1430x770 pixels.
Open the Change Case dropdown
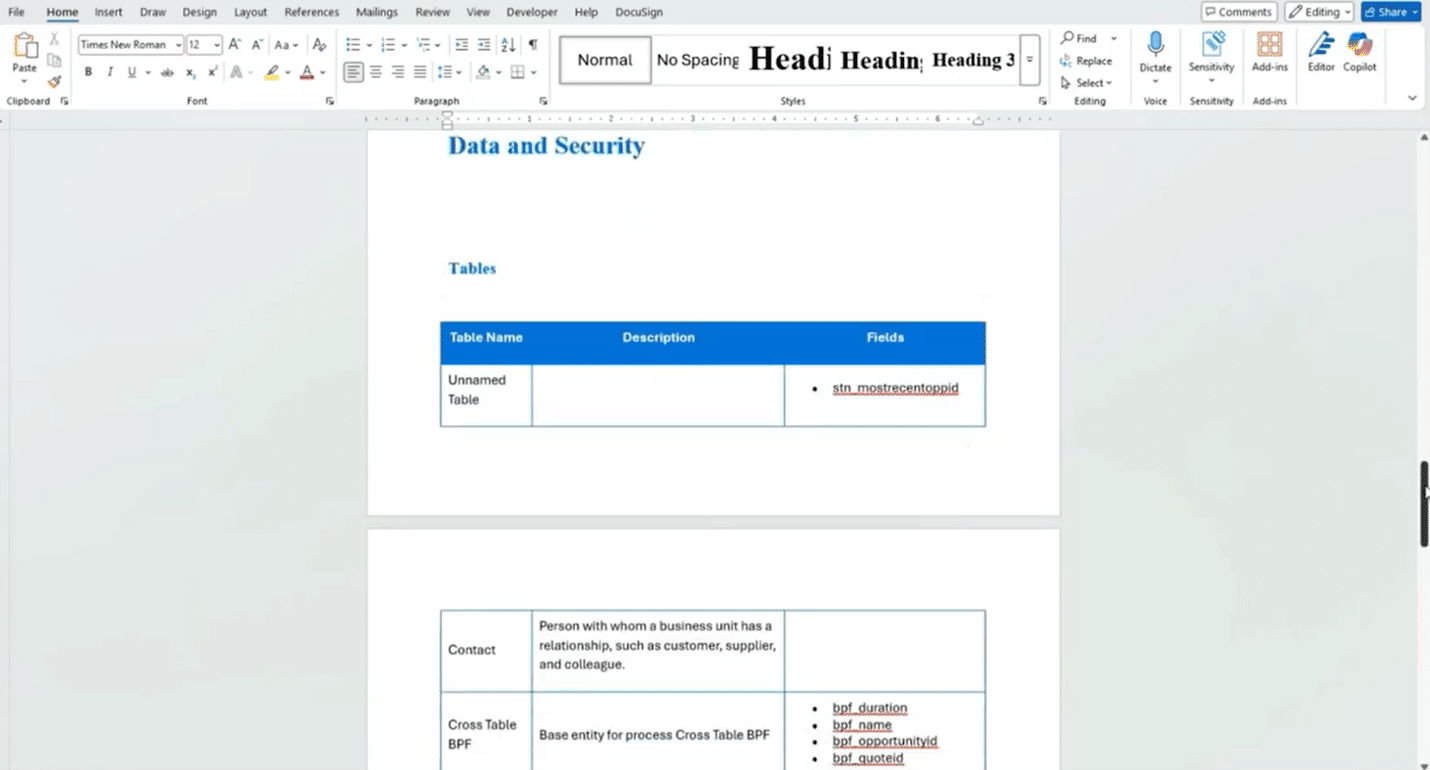click(x=287, y=45)
